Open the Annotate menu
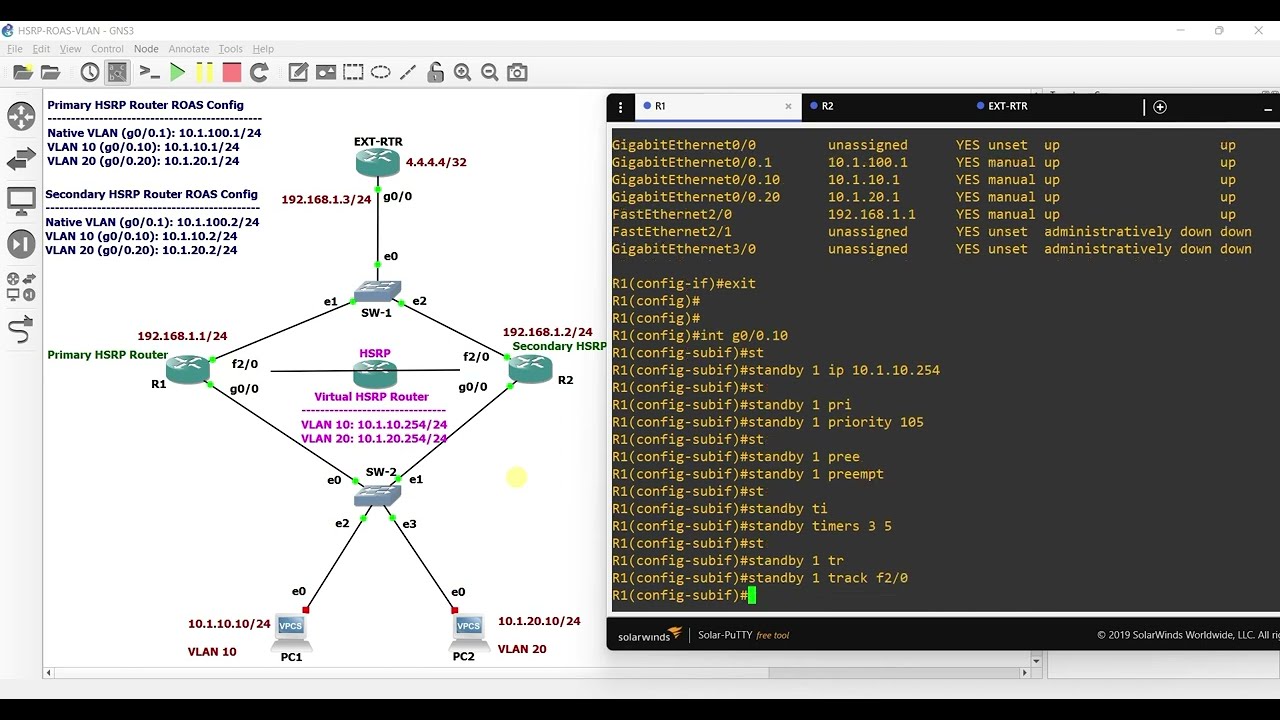 pos(189,49)
